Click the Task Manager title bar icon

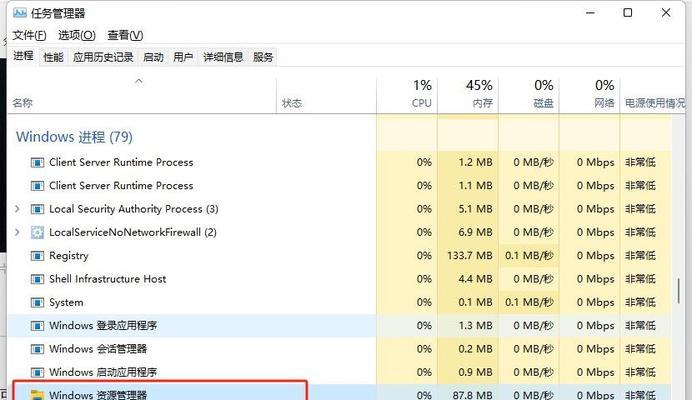(x=20, y=13)
